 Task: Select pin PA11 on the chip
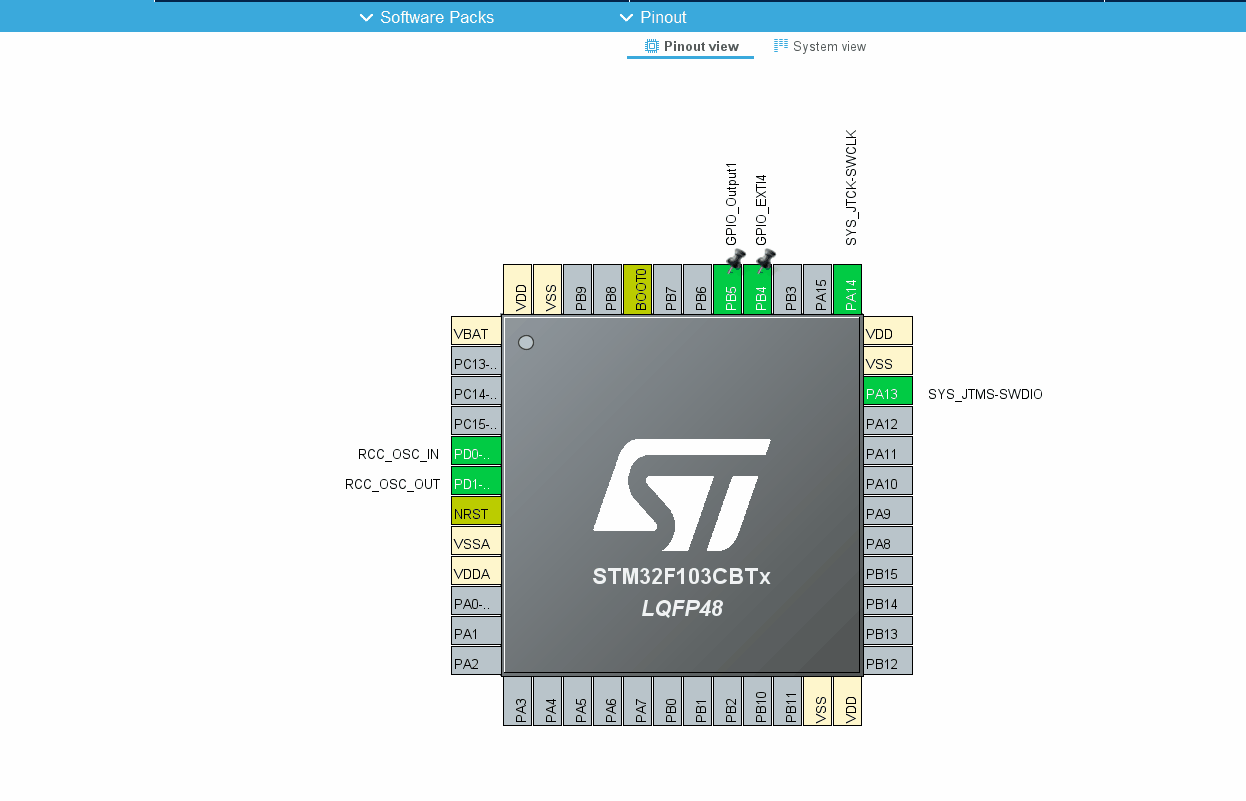(x=888, y=451)
